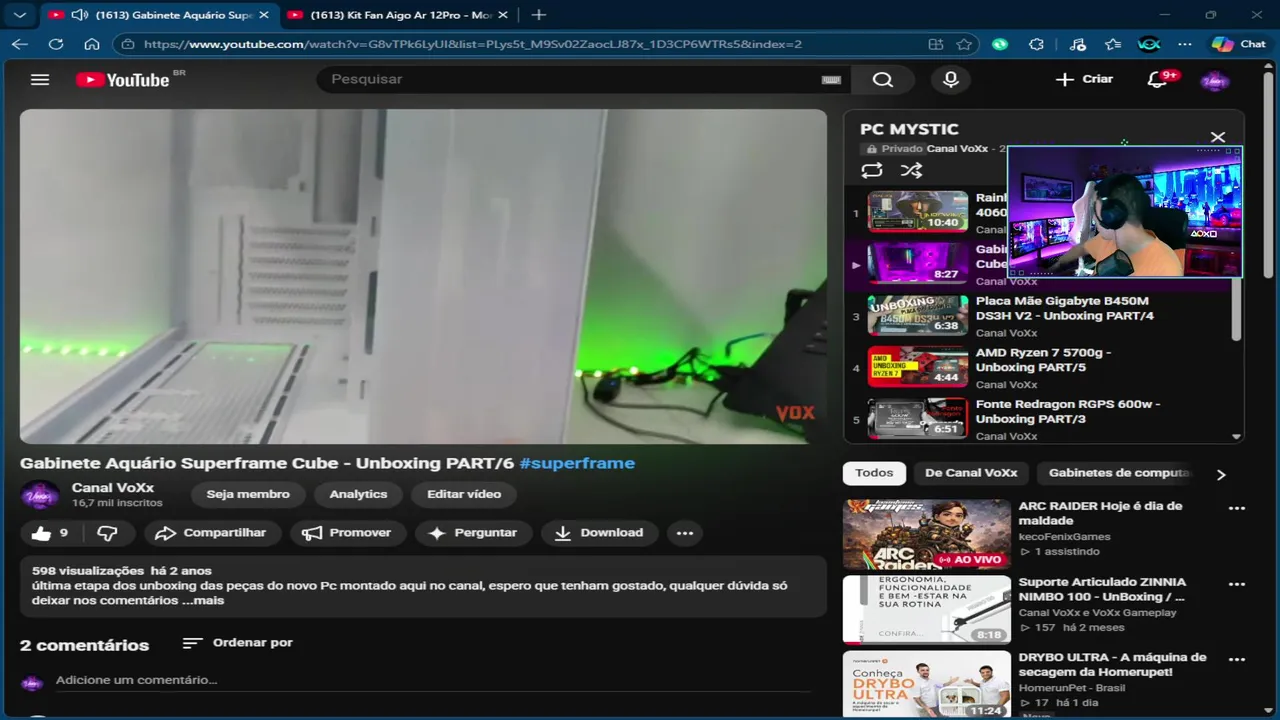Reload the page
Screen dimensions: 1280x720
pos(56,44)
